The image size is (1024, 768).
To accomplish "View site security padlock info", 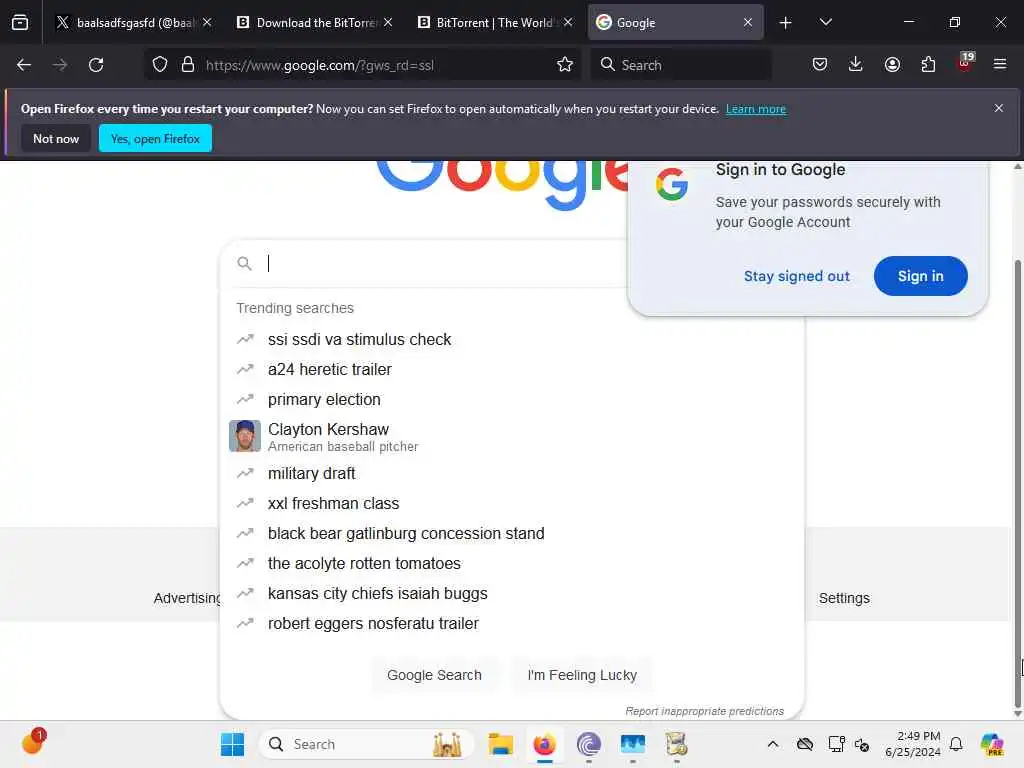I will click(x=187, y=65).
